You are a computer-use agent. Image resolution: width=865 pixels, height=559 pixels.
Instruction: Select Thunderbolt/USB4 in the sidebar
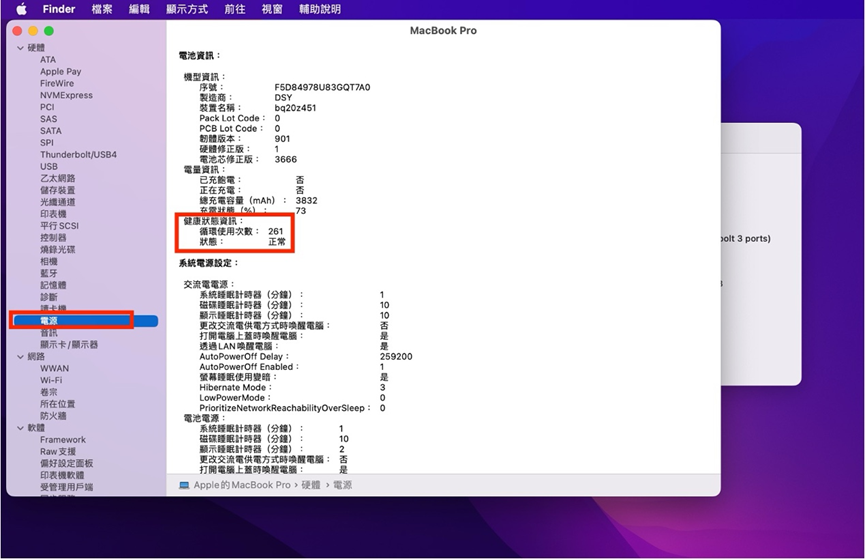(x=78, y=155)
